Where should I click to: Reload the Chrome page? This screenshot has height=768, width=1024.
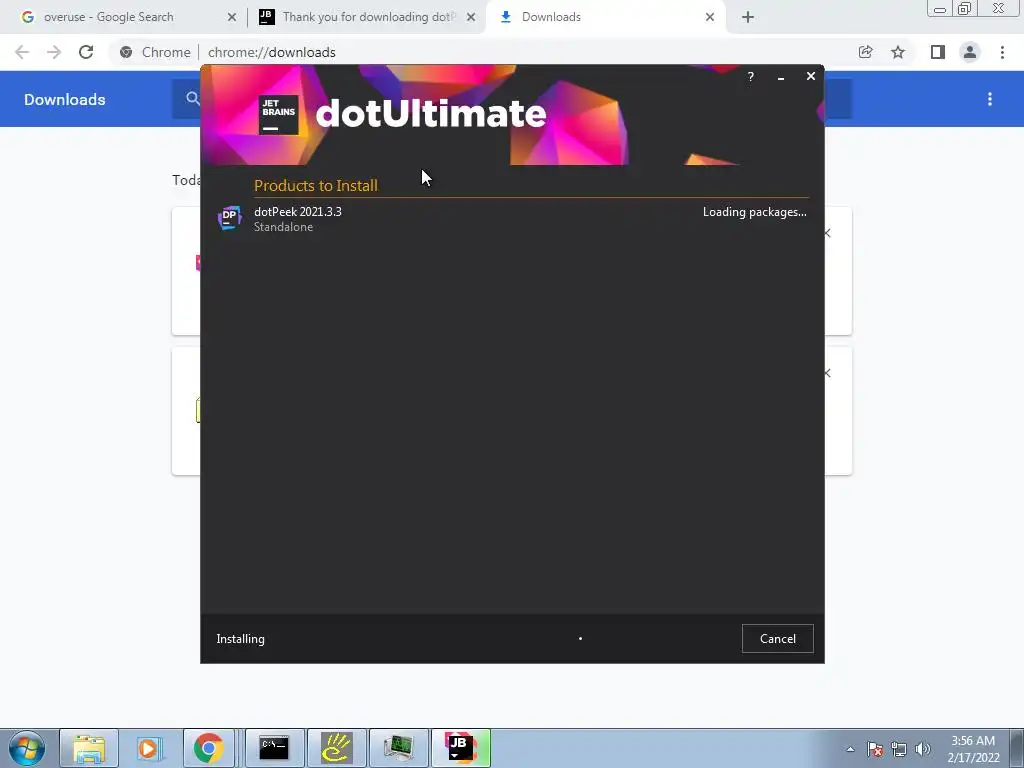click(86, 52)
